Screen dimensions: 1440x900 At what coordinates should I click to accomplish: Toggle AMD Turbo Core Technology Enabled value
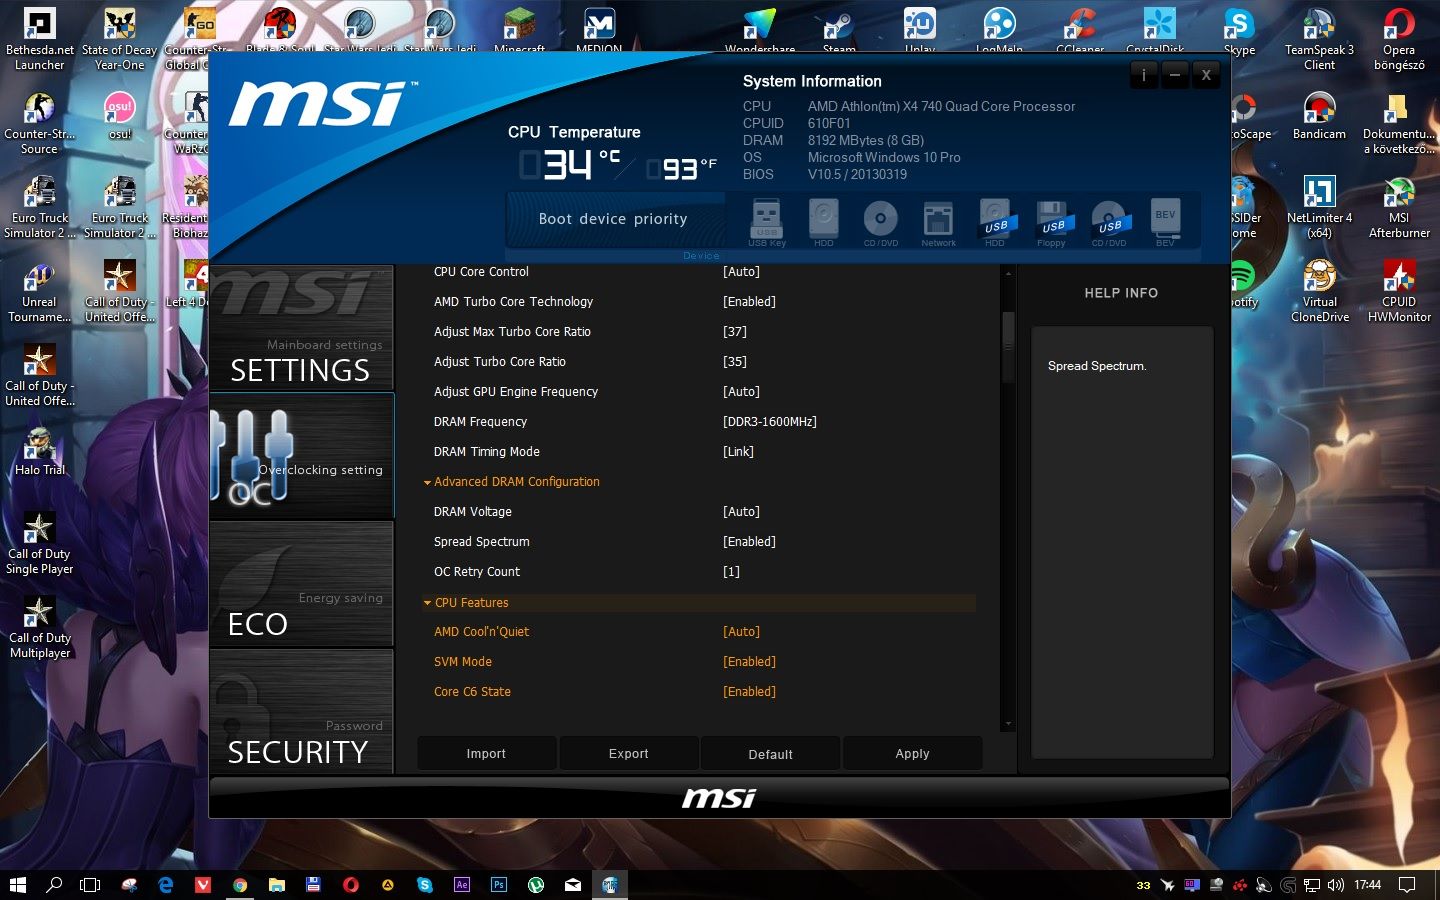click(x=749, y=302)
